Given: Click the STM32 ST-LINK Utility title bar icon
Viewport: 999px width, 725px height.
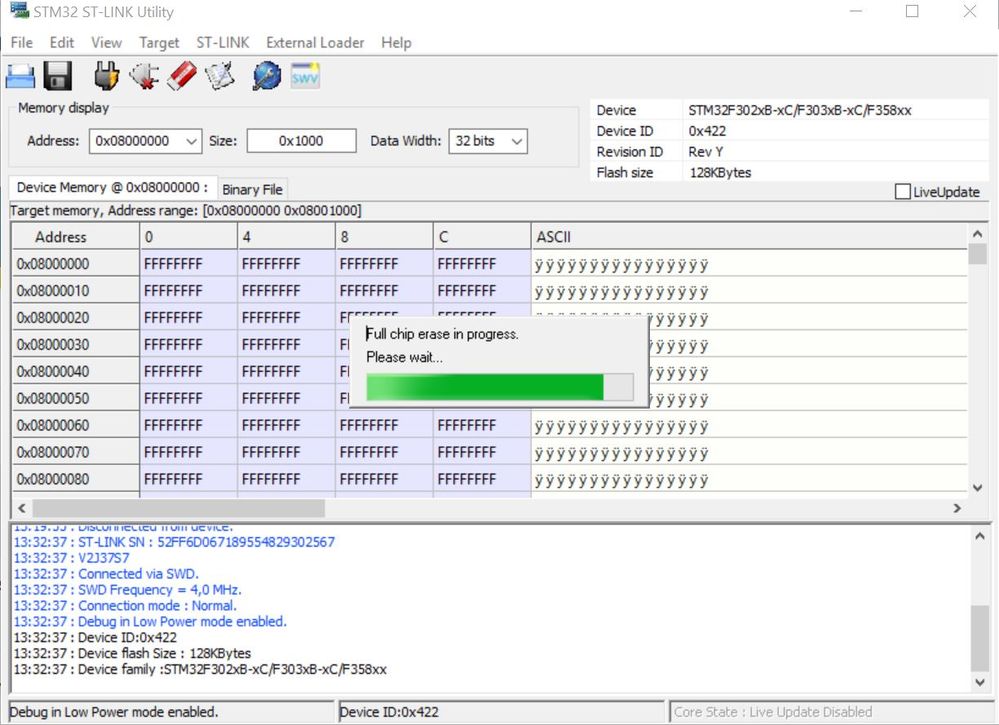Looking at the screenshot, I should (x=19, y=11).
